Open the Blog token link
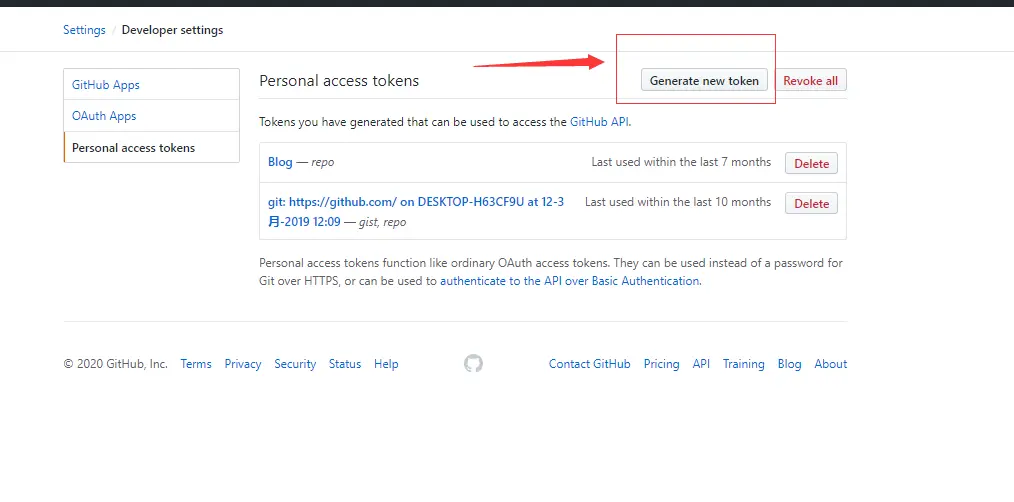The image size is (1014, 502). (280, 162)
